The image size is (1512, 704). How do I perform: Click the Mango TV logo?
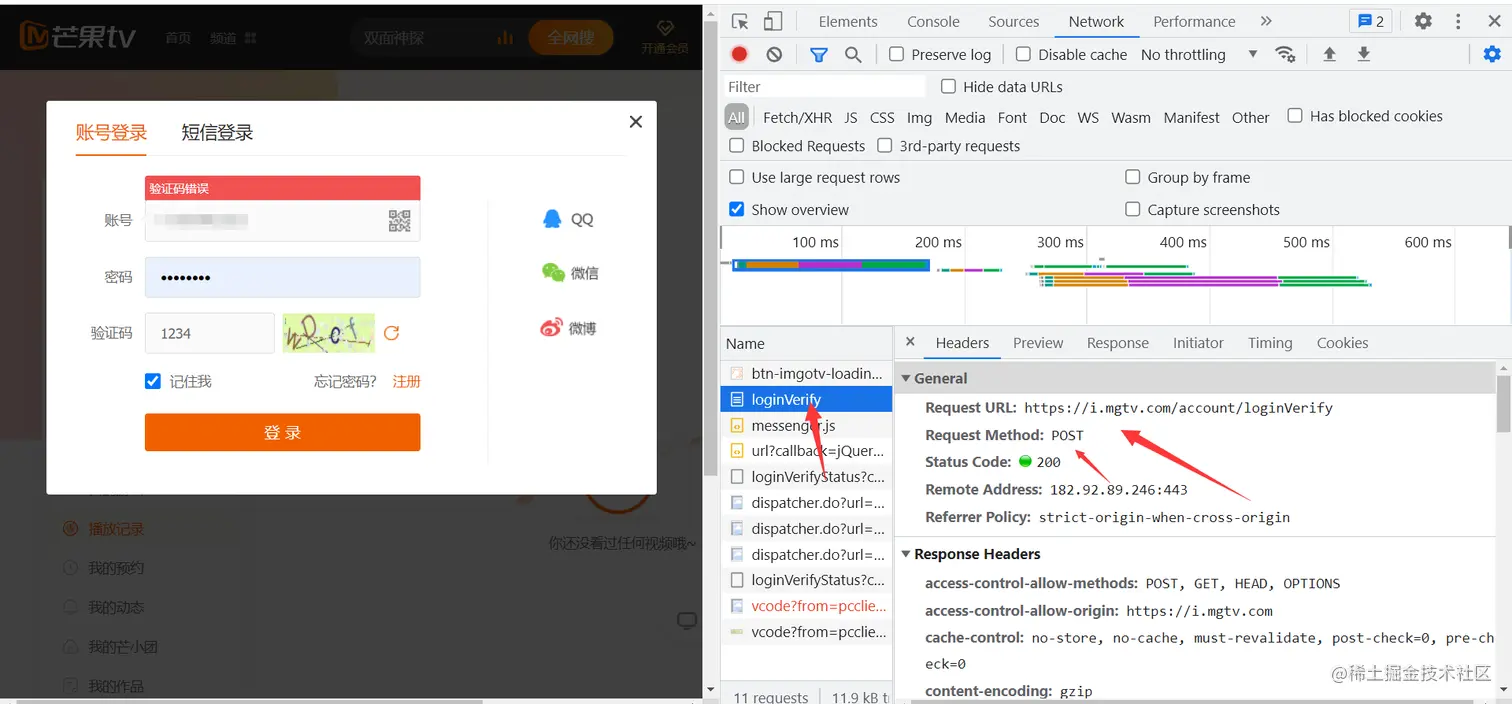coord(78,37)
